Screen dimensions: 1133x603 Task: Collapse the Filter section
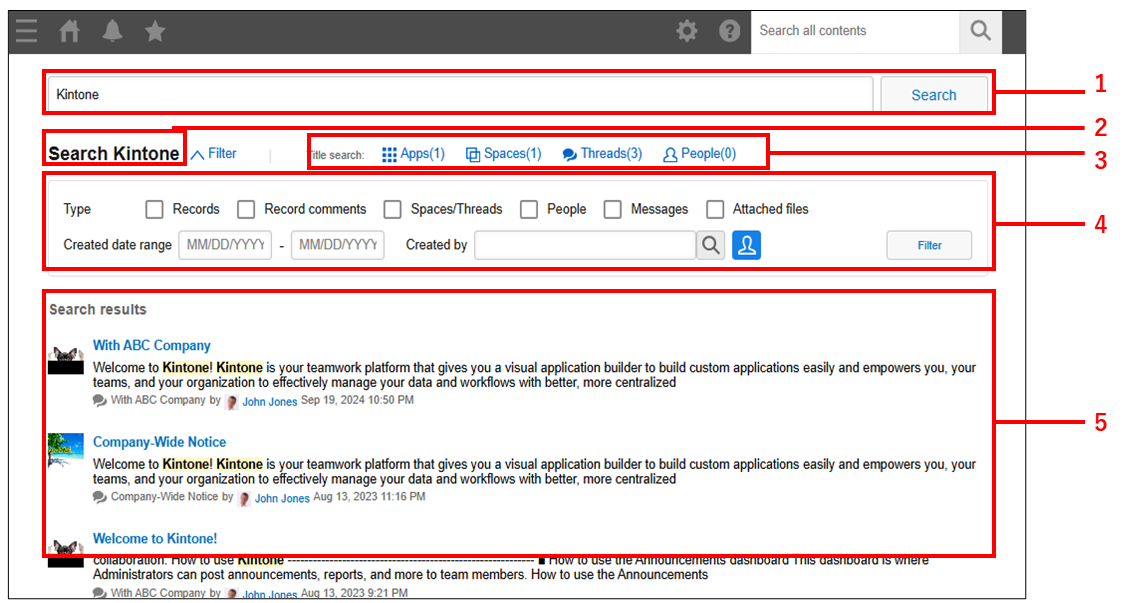[x=214, y=153]
